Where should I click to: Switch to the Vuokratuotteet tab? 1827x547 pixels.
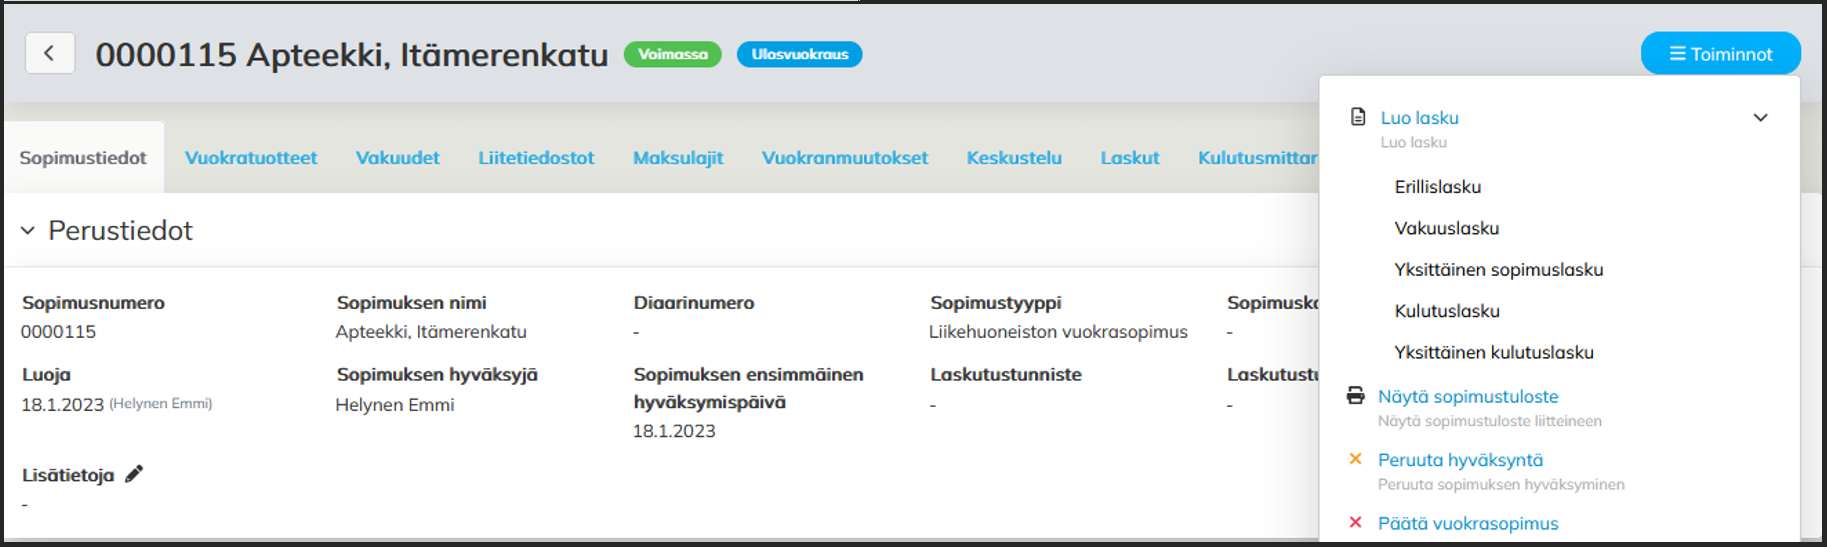click(x=251, y=158)
